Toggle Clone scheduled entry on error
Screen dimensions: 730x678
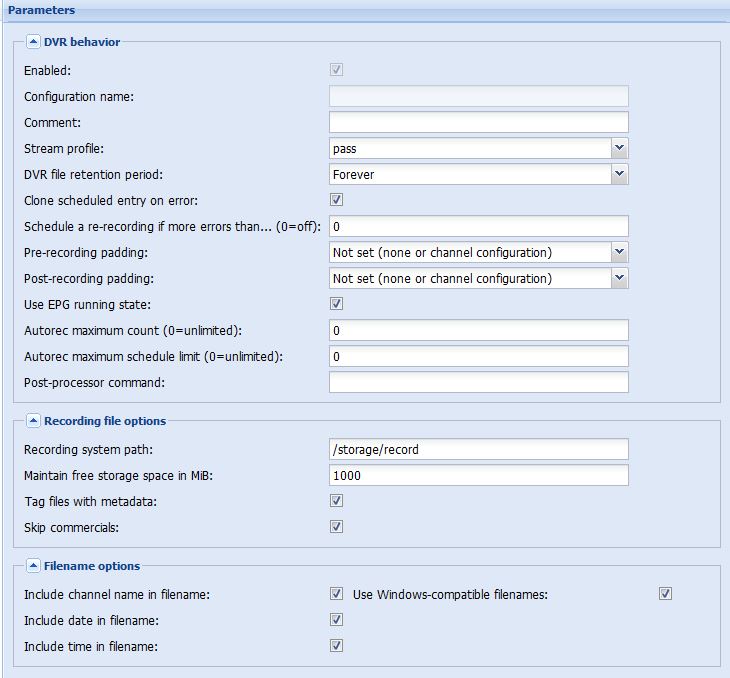click(337, 200)
